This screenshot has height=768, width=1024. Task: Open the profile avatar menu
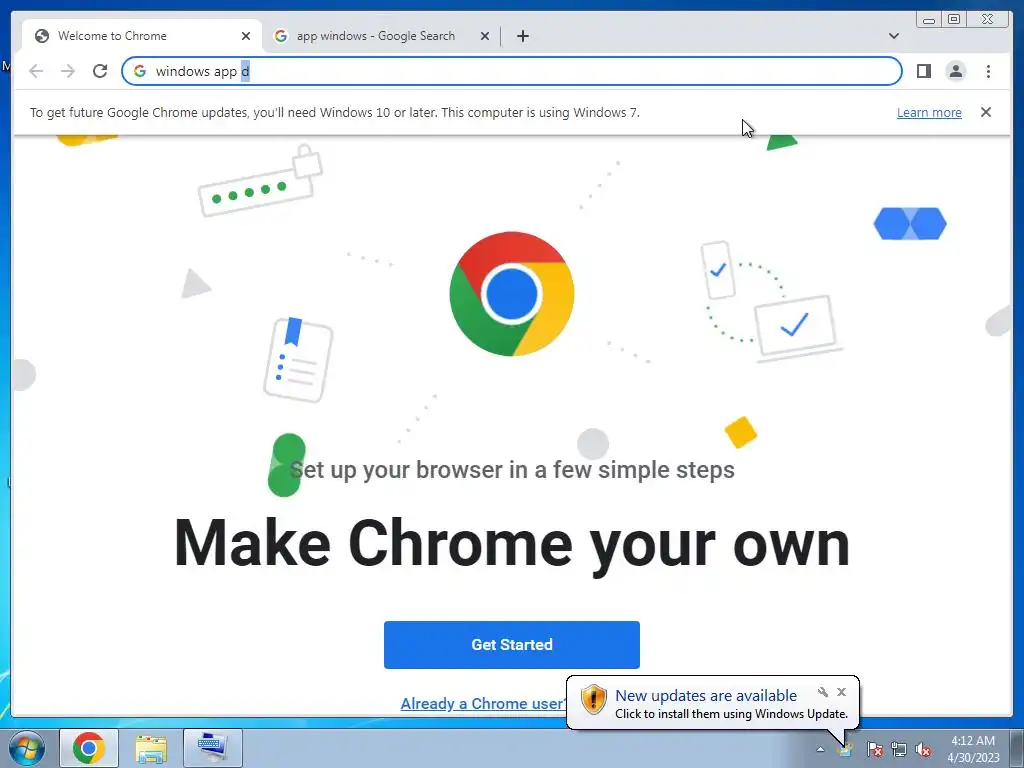point(955,71)
